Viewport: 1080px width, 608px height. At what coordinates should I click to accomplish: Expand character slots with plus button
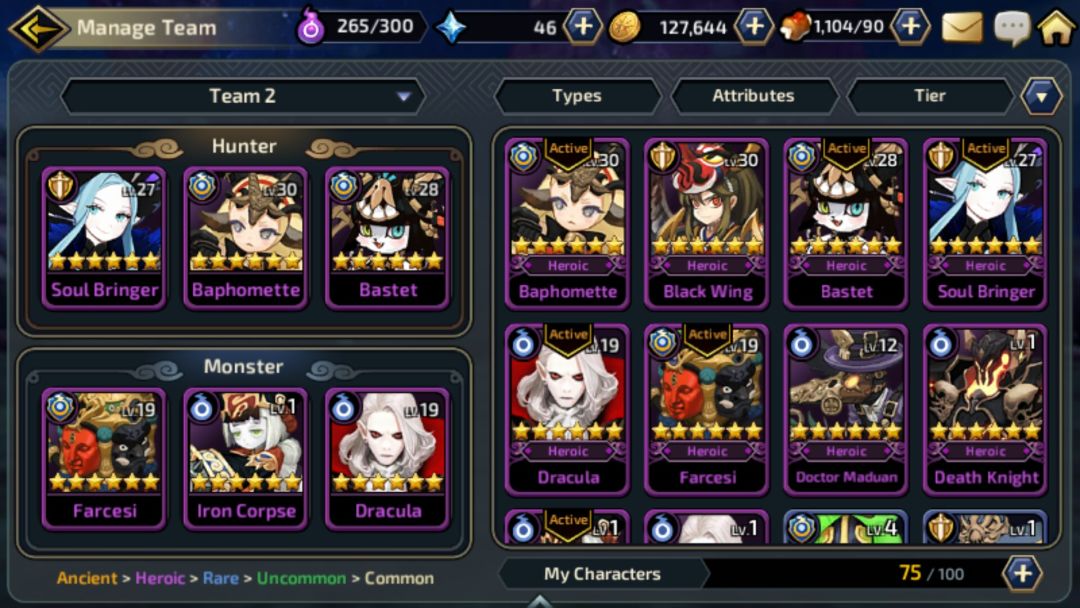click(x=1022, y=573)
